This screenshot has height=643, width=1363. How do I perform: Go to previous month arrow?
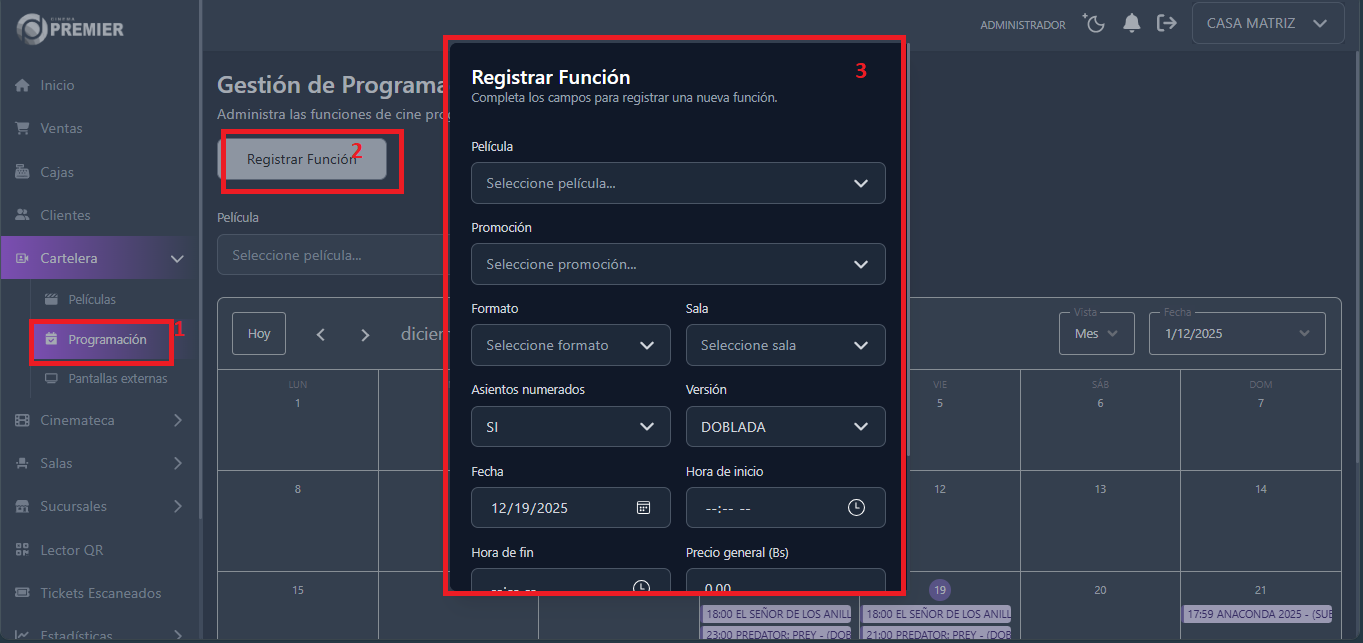pyautogui.click(x=321, y=335)
